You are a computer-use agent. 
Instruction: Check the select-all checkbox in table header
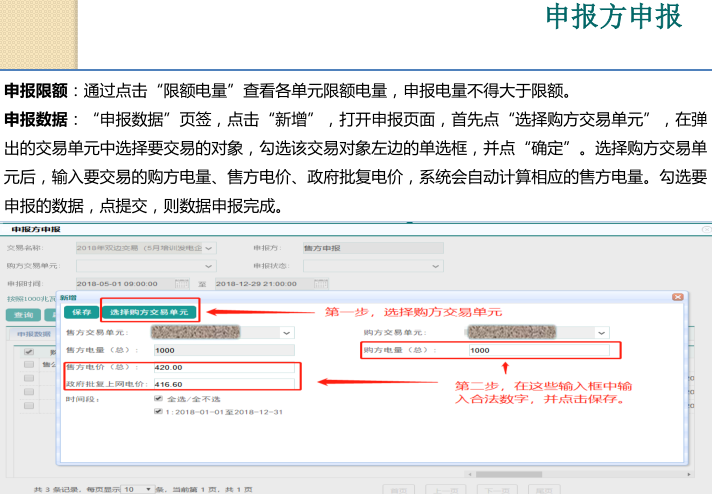tap(28, 352)
